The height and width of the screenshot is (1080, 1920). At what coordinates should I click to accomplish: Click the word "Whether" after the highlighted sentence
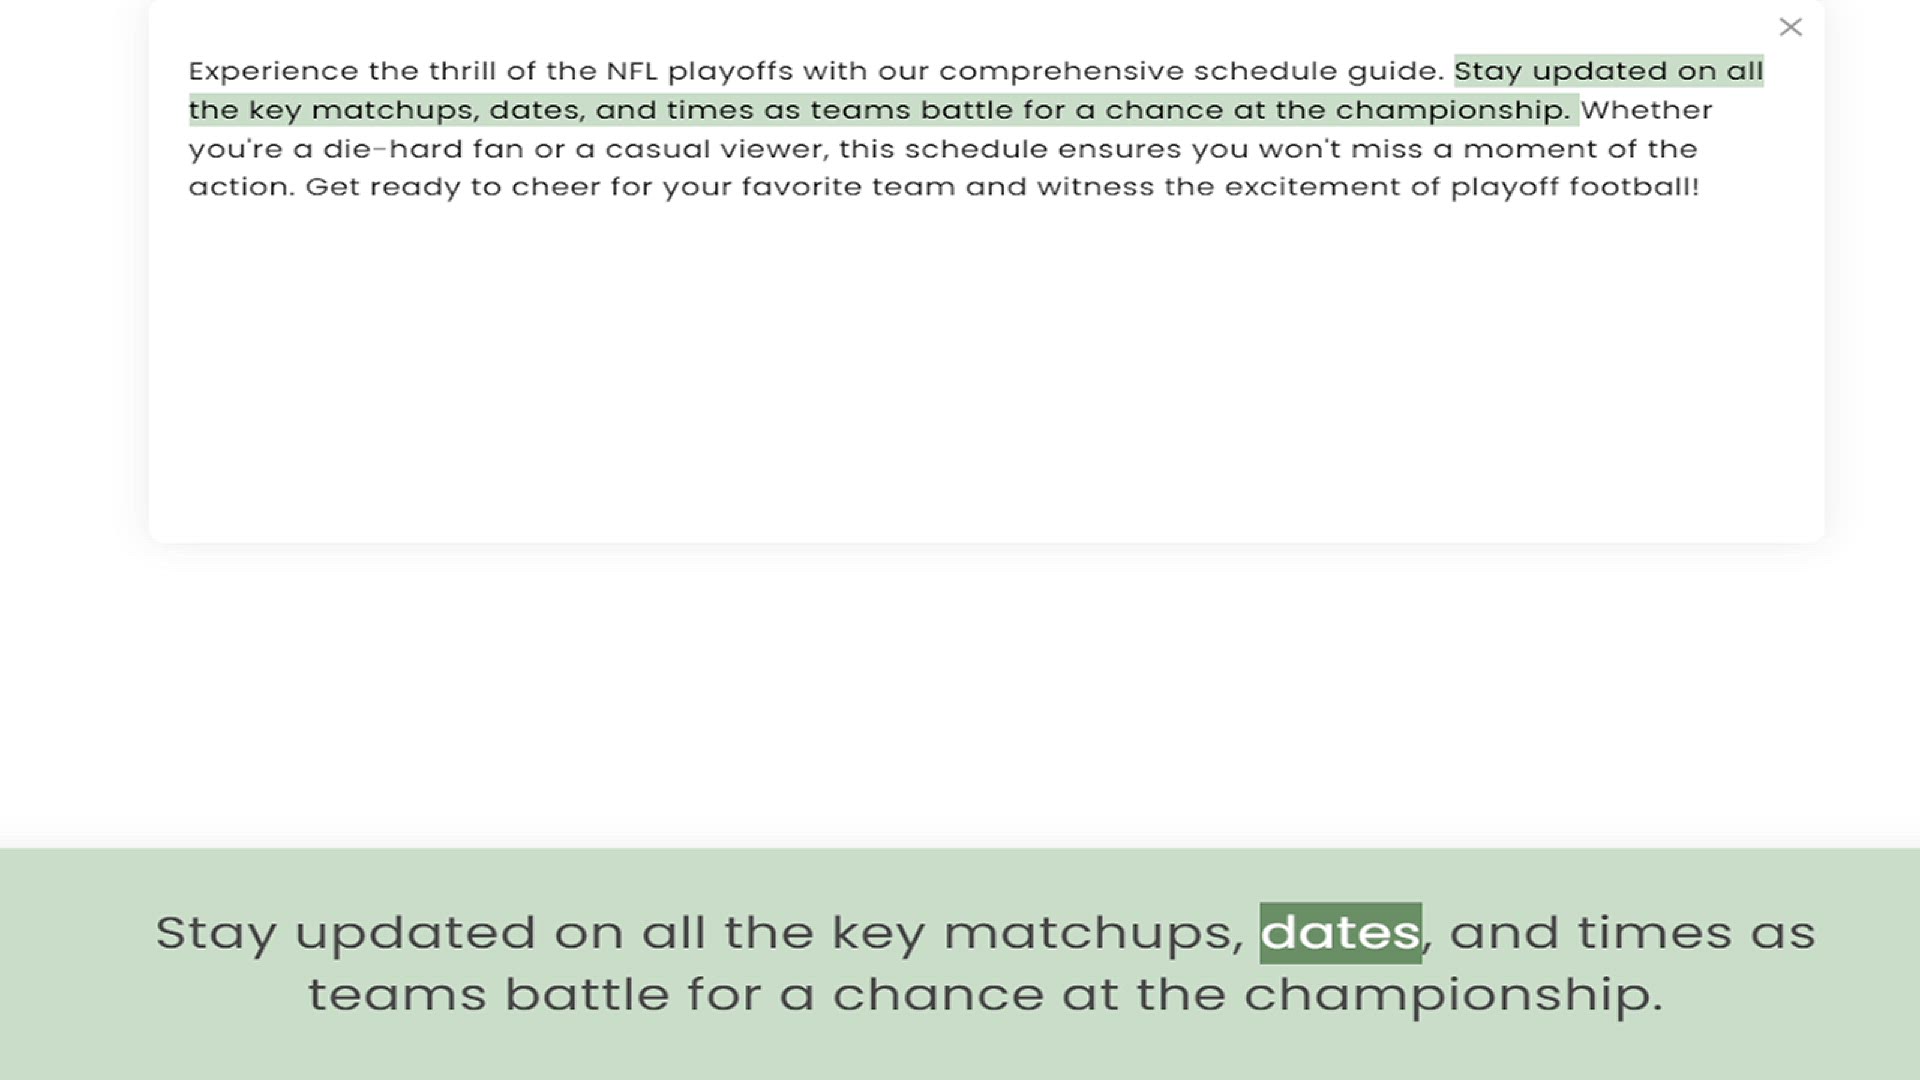1646,110
